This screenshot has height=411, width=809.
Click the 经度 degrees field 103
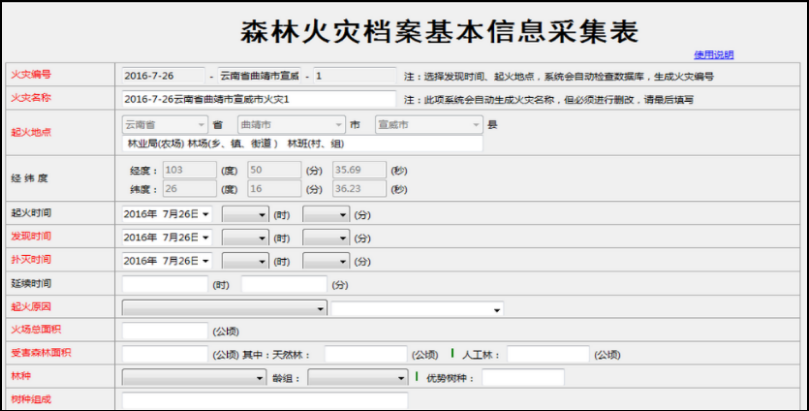click(190, 170)
